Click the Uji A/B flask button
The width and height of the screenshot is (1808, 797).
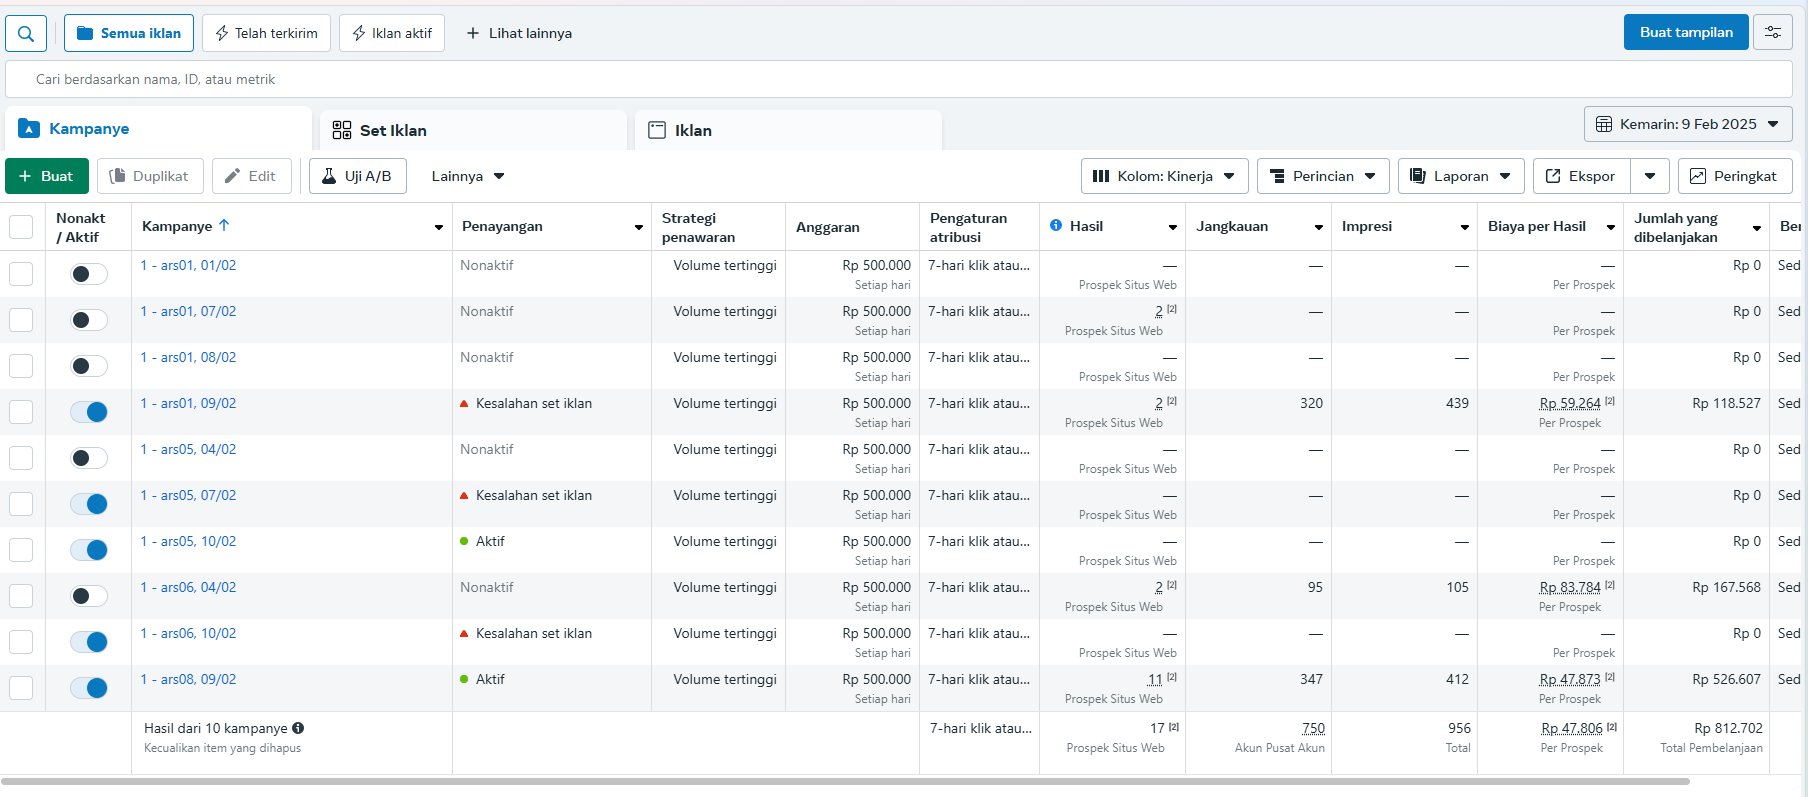[357, 176]
